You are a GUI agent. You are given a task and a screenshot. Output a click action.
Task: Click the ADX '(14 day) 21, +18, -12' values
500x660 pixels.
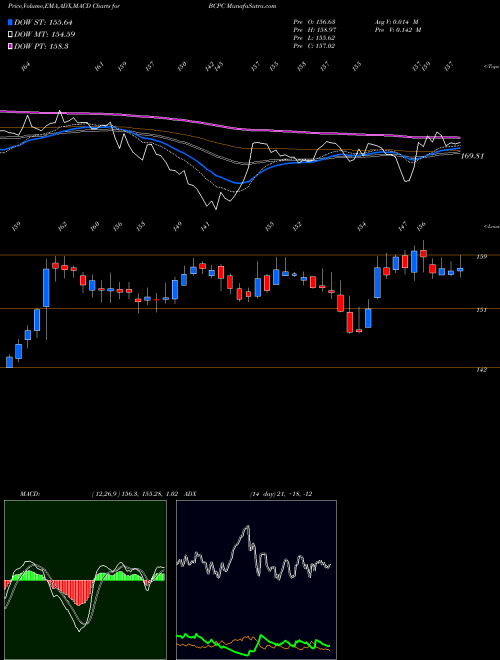tap(280, 493)
